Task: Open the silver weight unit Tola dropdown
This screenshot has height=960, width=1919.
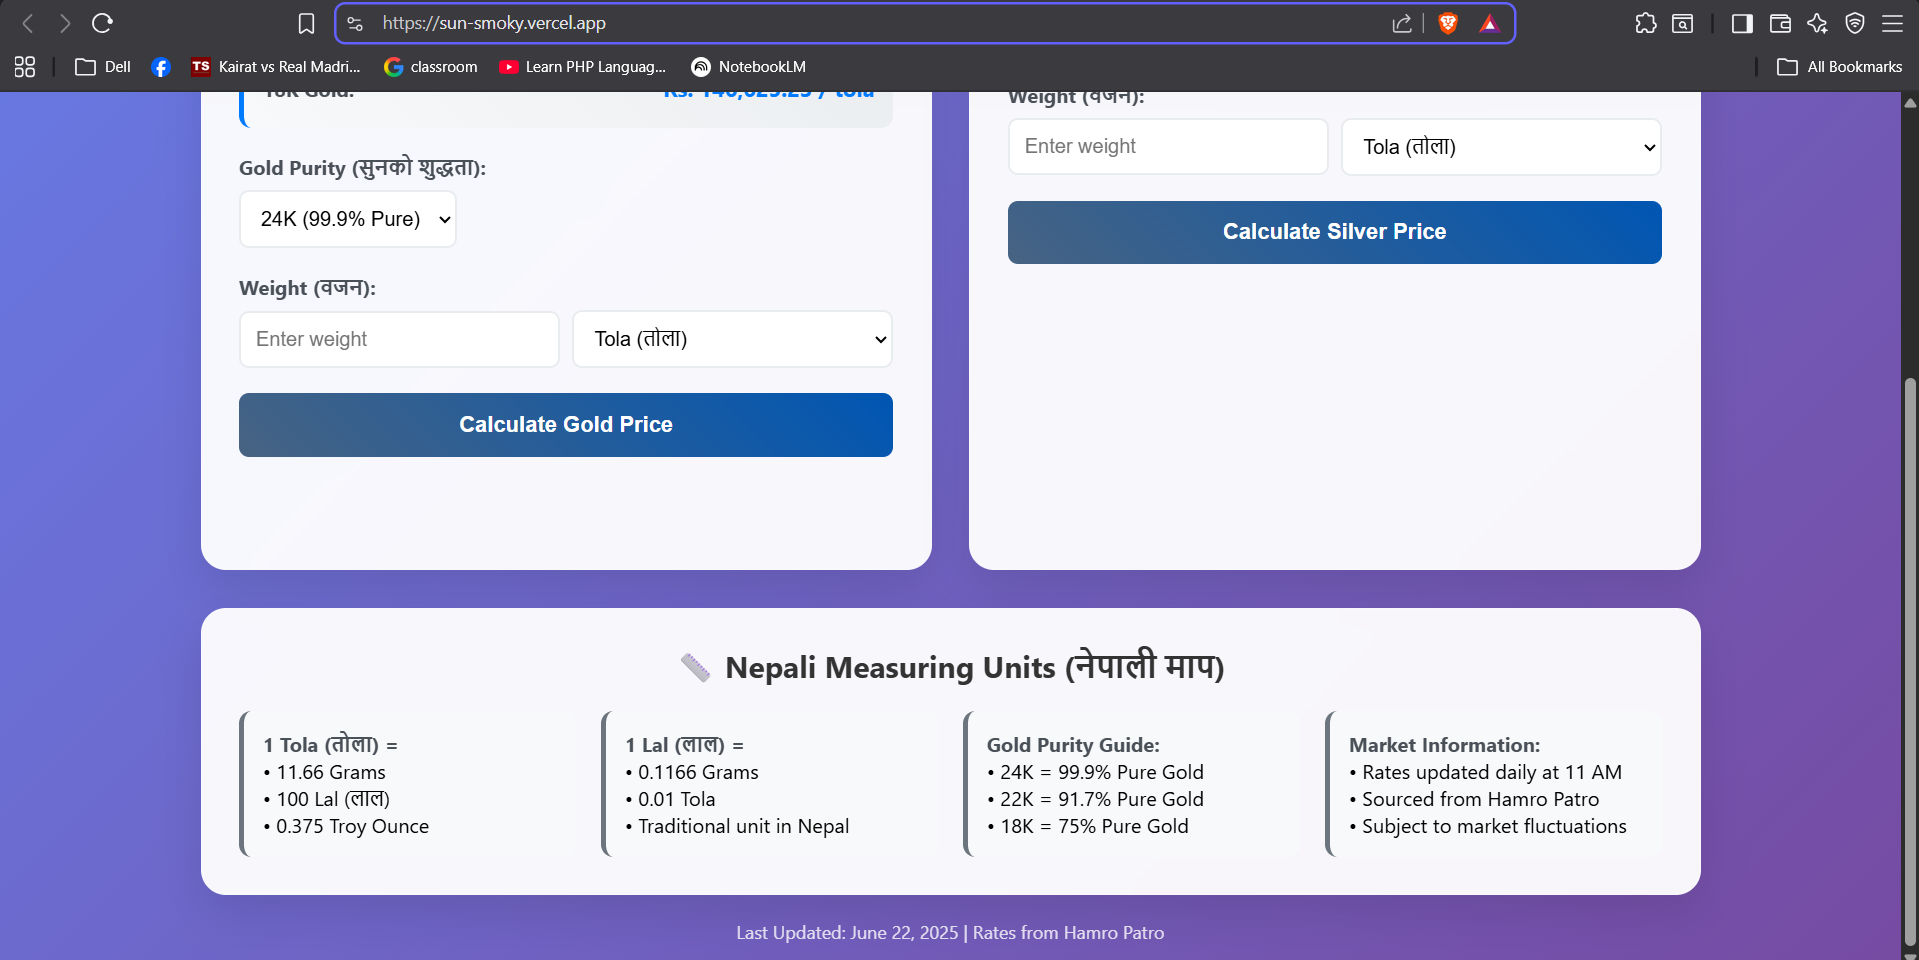Action: tap(1500, 147)
